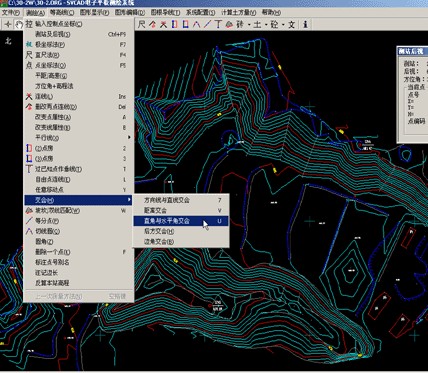This screenshot has width=428, height=373.
Task: Open the 文件(F) menu
Action: pos(11,13)
